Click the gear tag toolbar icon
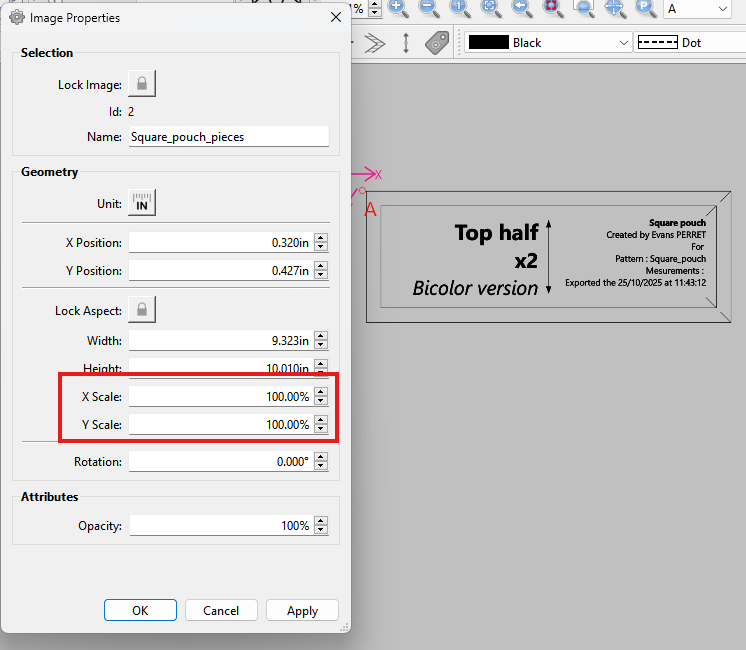Image resolution: width=746 pixels, height=650 pixels. [x=437, y=43]
